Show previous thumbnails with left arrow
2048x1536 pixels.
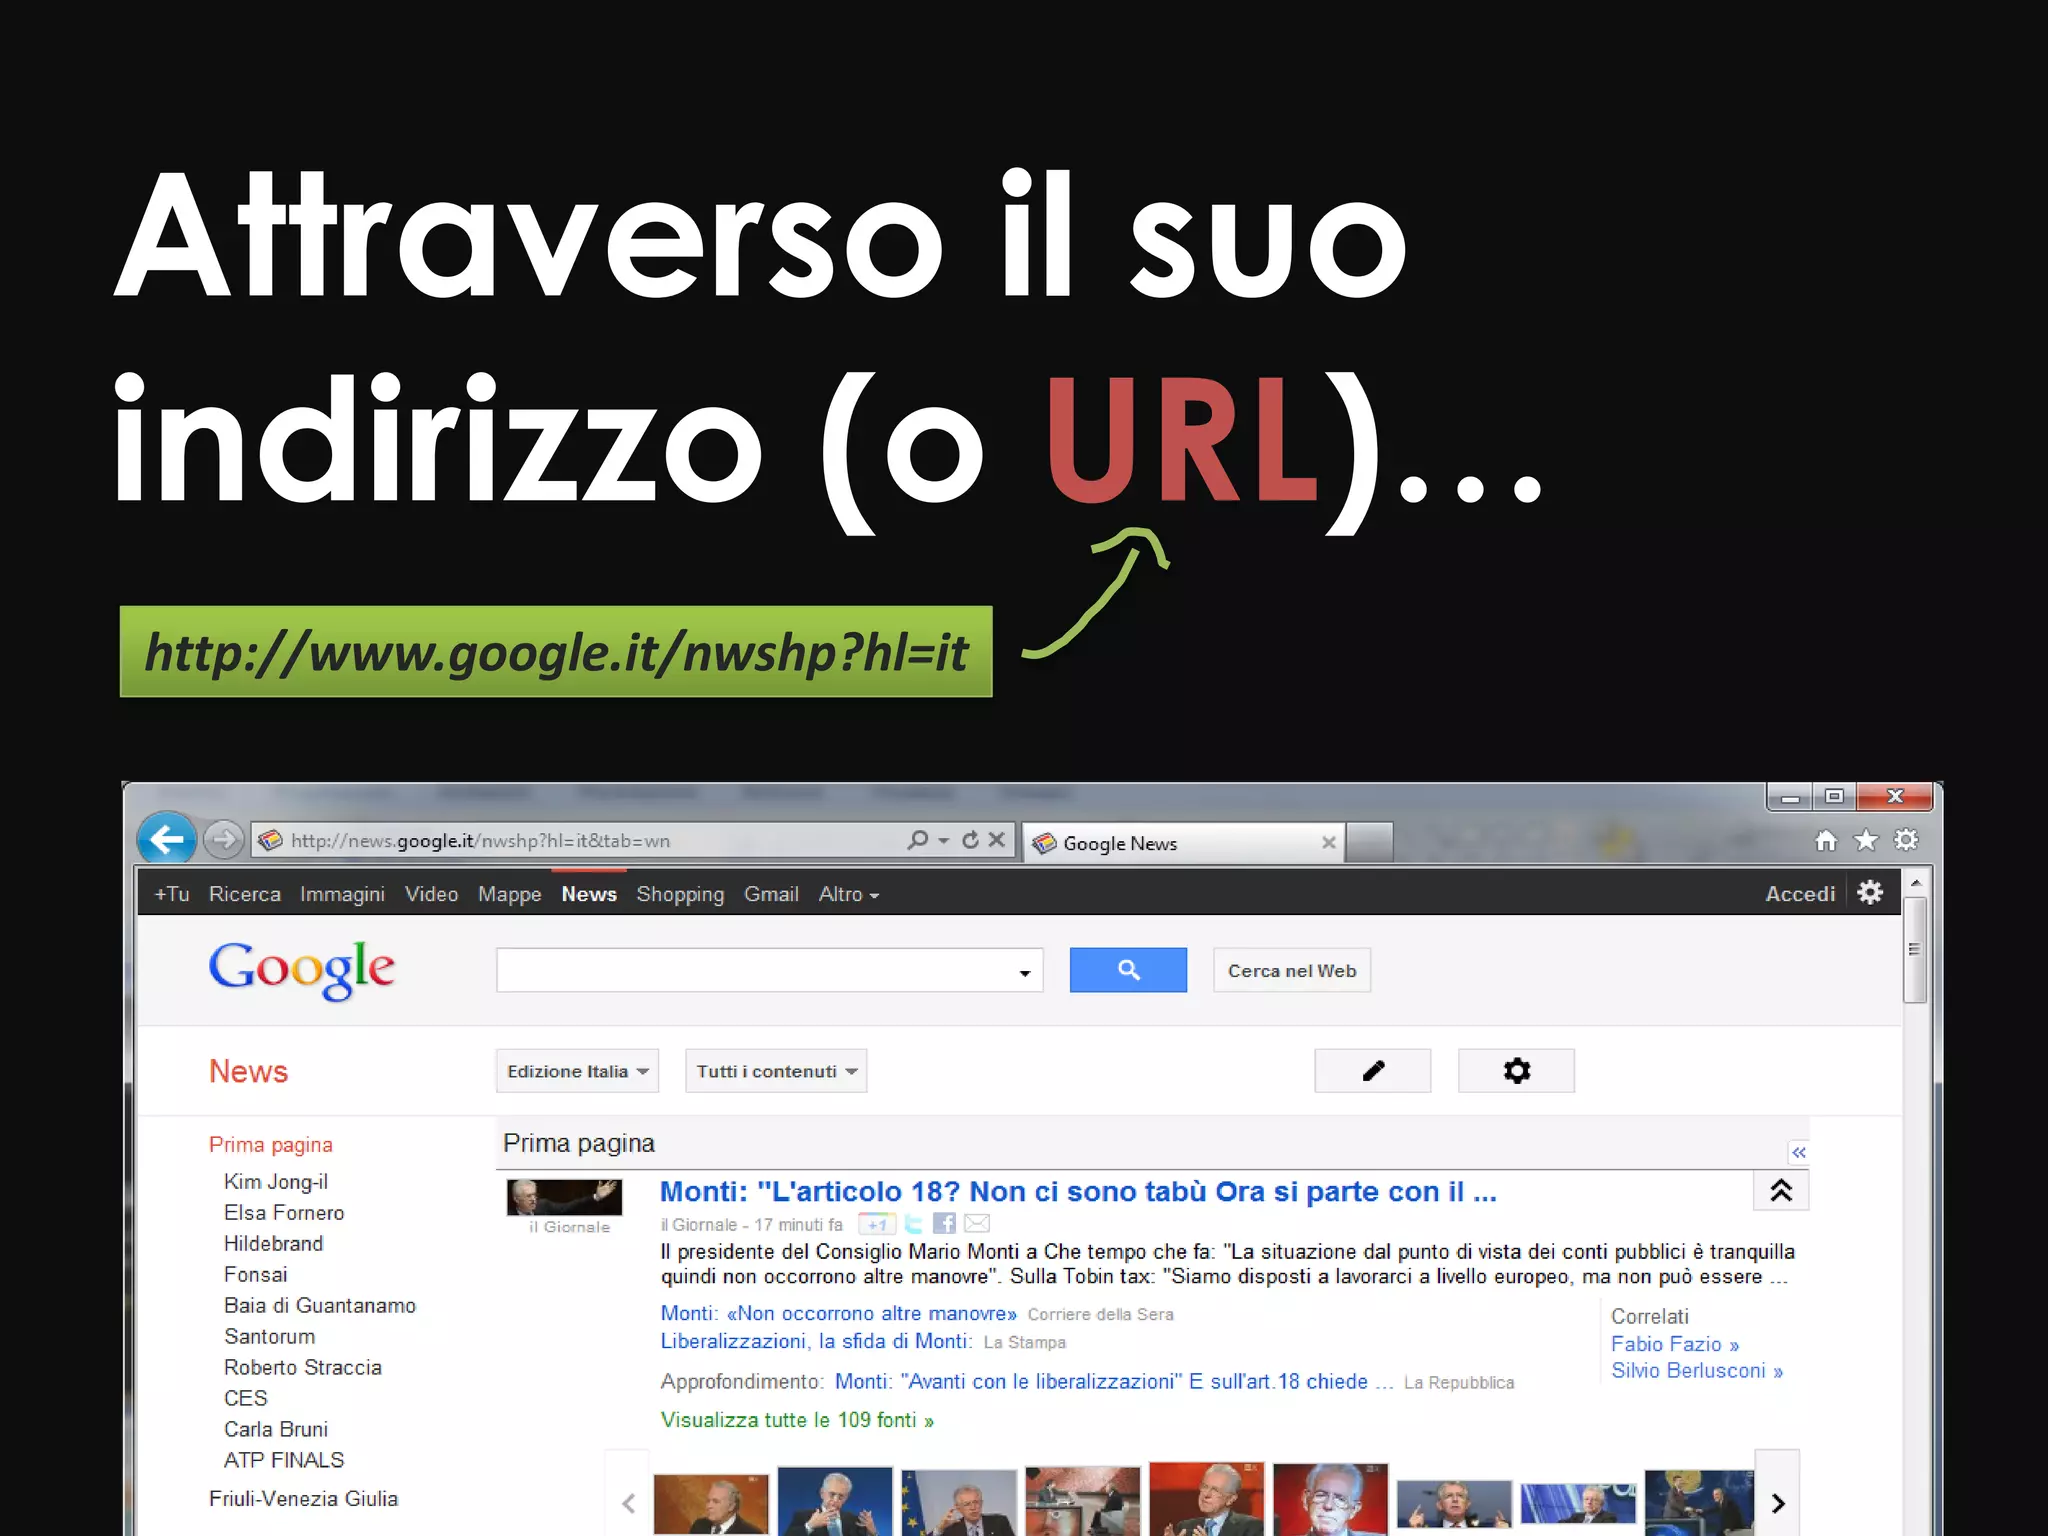628,1503
